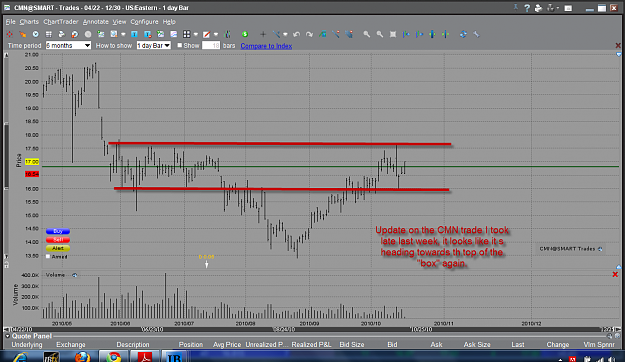The image size is (625, 362).
Task: Open the Help menu
Action: tap(169, 22)
